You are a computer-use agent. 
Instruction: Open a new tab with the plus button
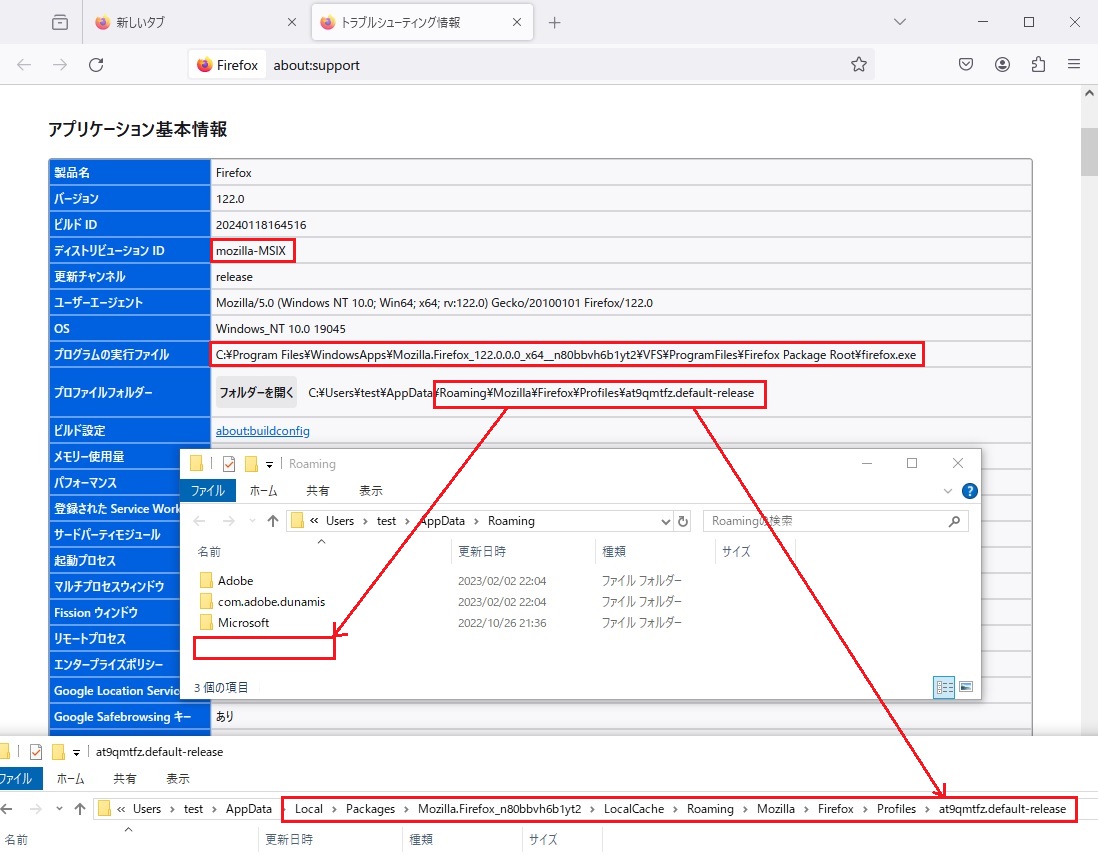point(555,23)
